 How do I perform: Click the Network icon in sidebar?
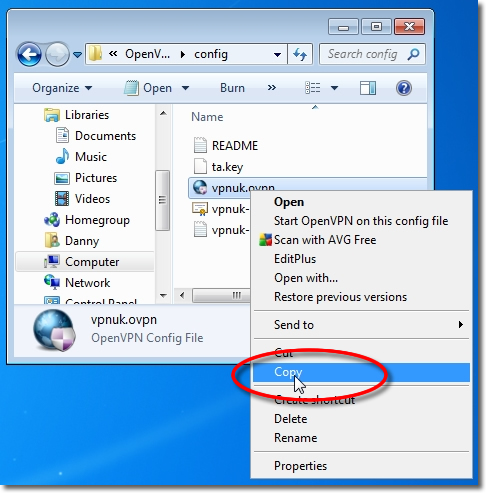tap(52, 283)
